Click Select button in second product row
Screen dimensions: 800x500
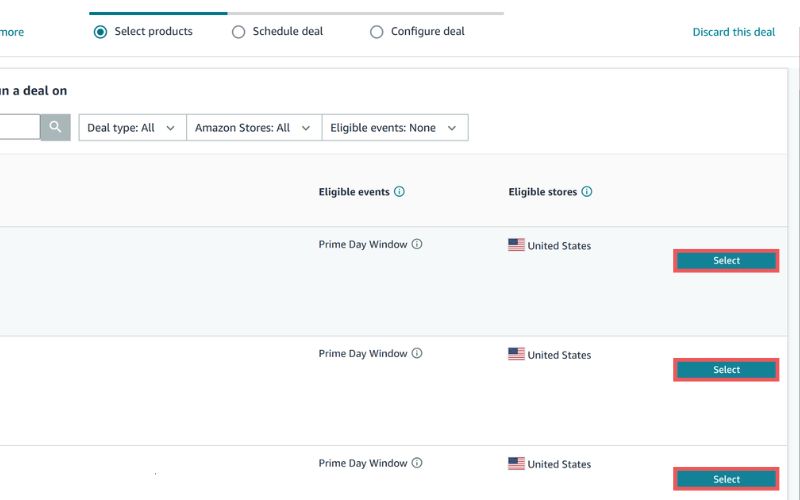pyautogui.click(x=726, y=370)
